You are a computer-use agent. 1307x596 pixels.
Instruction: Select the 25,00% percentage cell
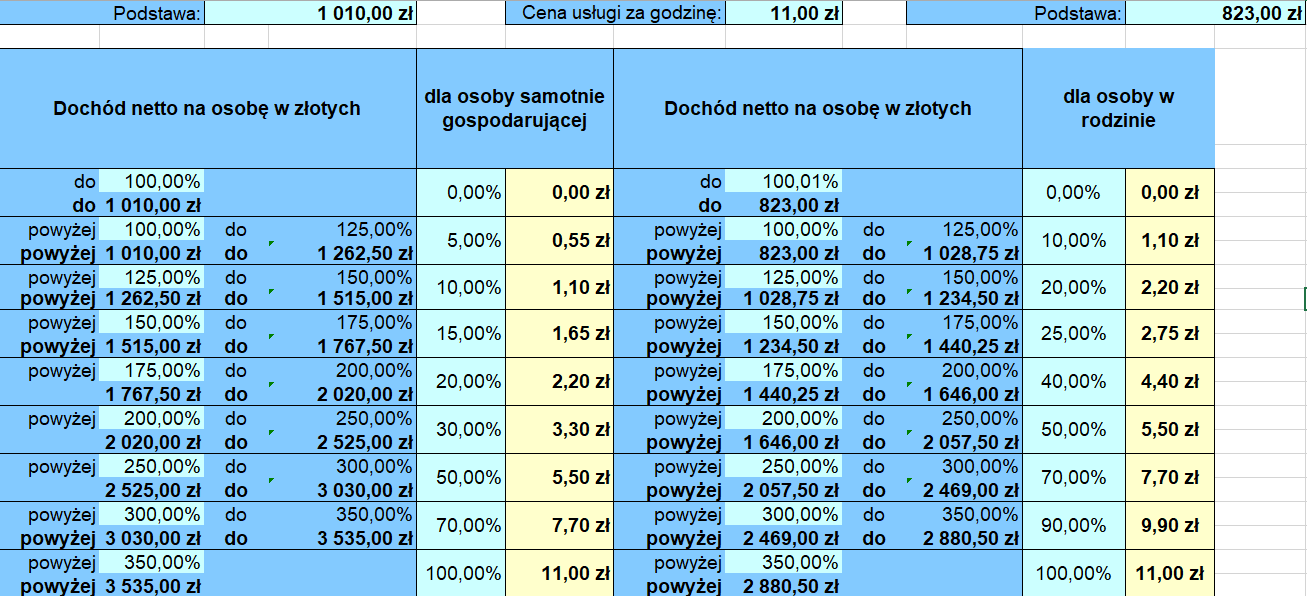click(x=1074, y=334)
